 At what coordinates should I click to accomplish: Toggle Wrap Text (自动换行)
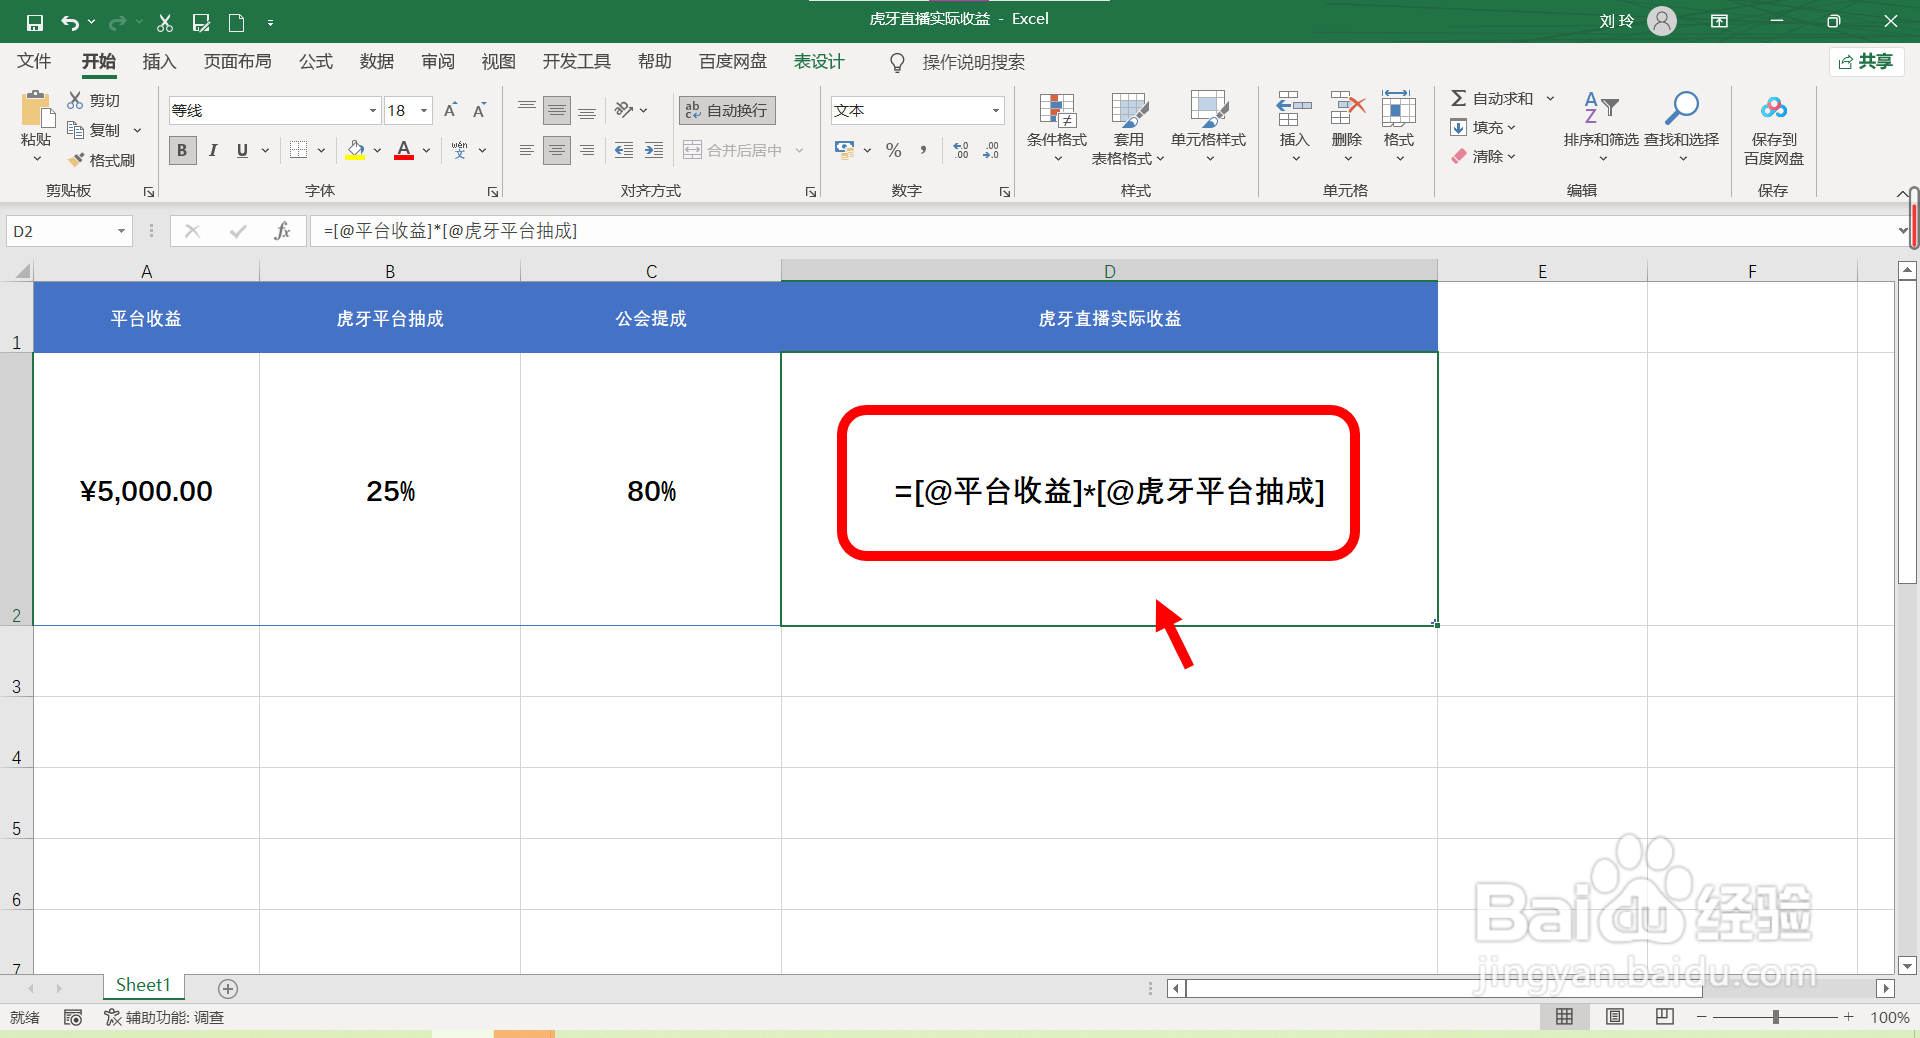coord(727,110)
